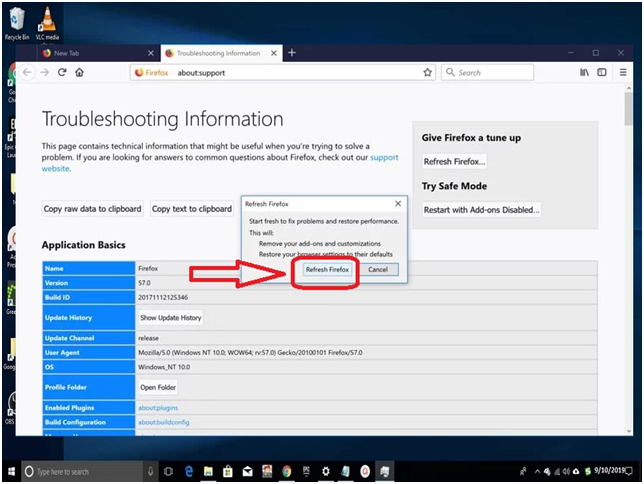644x484 pixels.
Task: Open the notification center icon
Action: click(x=629, y=472)
